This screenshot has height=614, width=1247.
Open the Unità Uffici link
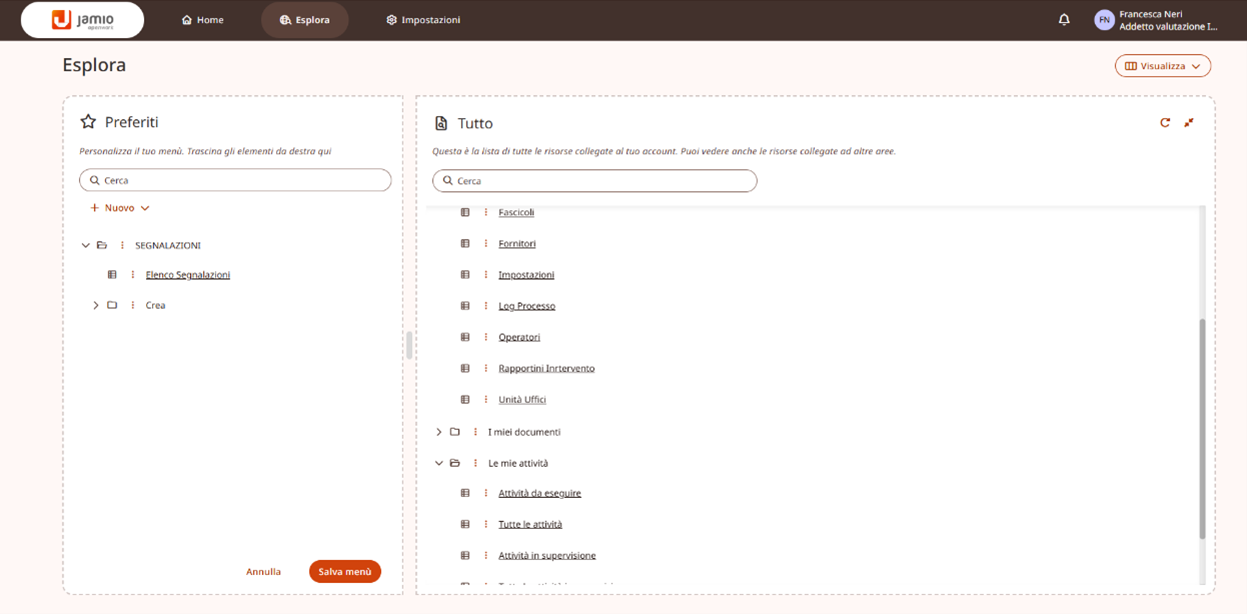click(x=522, y=399)
